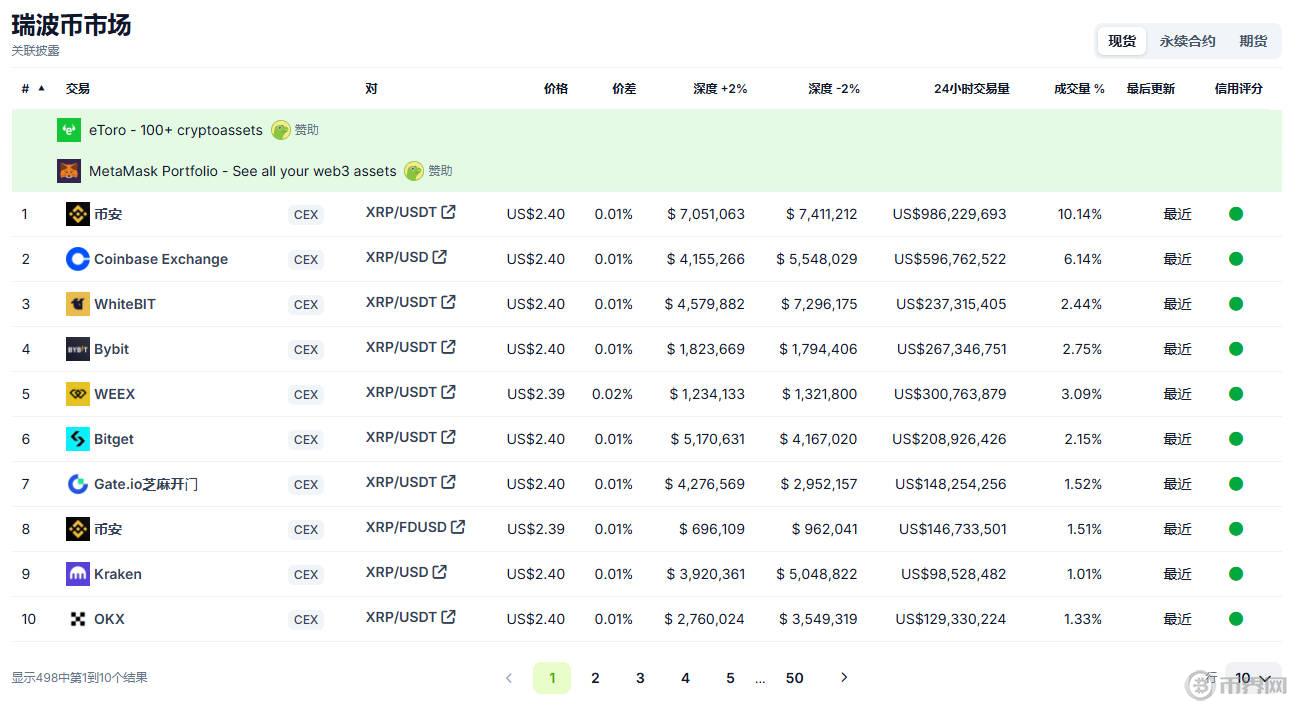This screenshot has width=1298, height=713.
Task: Toggle the sort order on the # column
Action: pyautogui.click(x=30, y=88)
